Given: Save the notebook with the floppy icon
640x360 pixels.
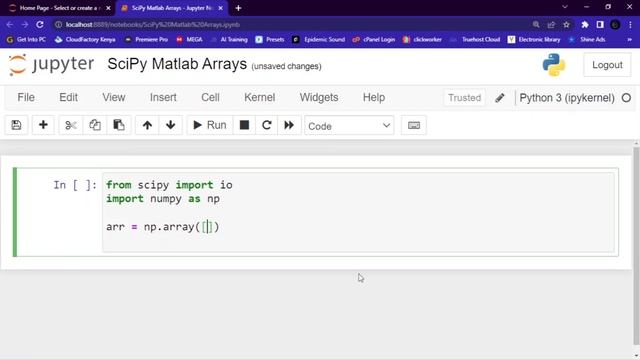Looking at the screenshot, I should [16, 125].
